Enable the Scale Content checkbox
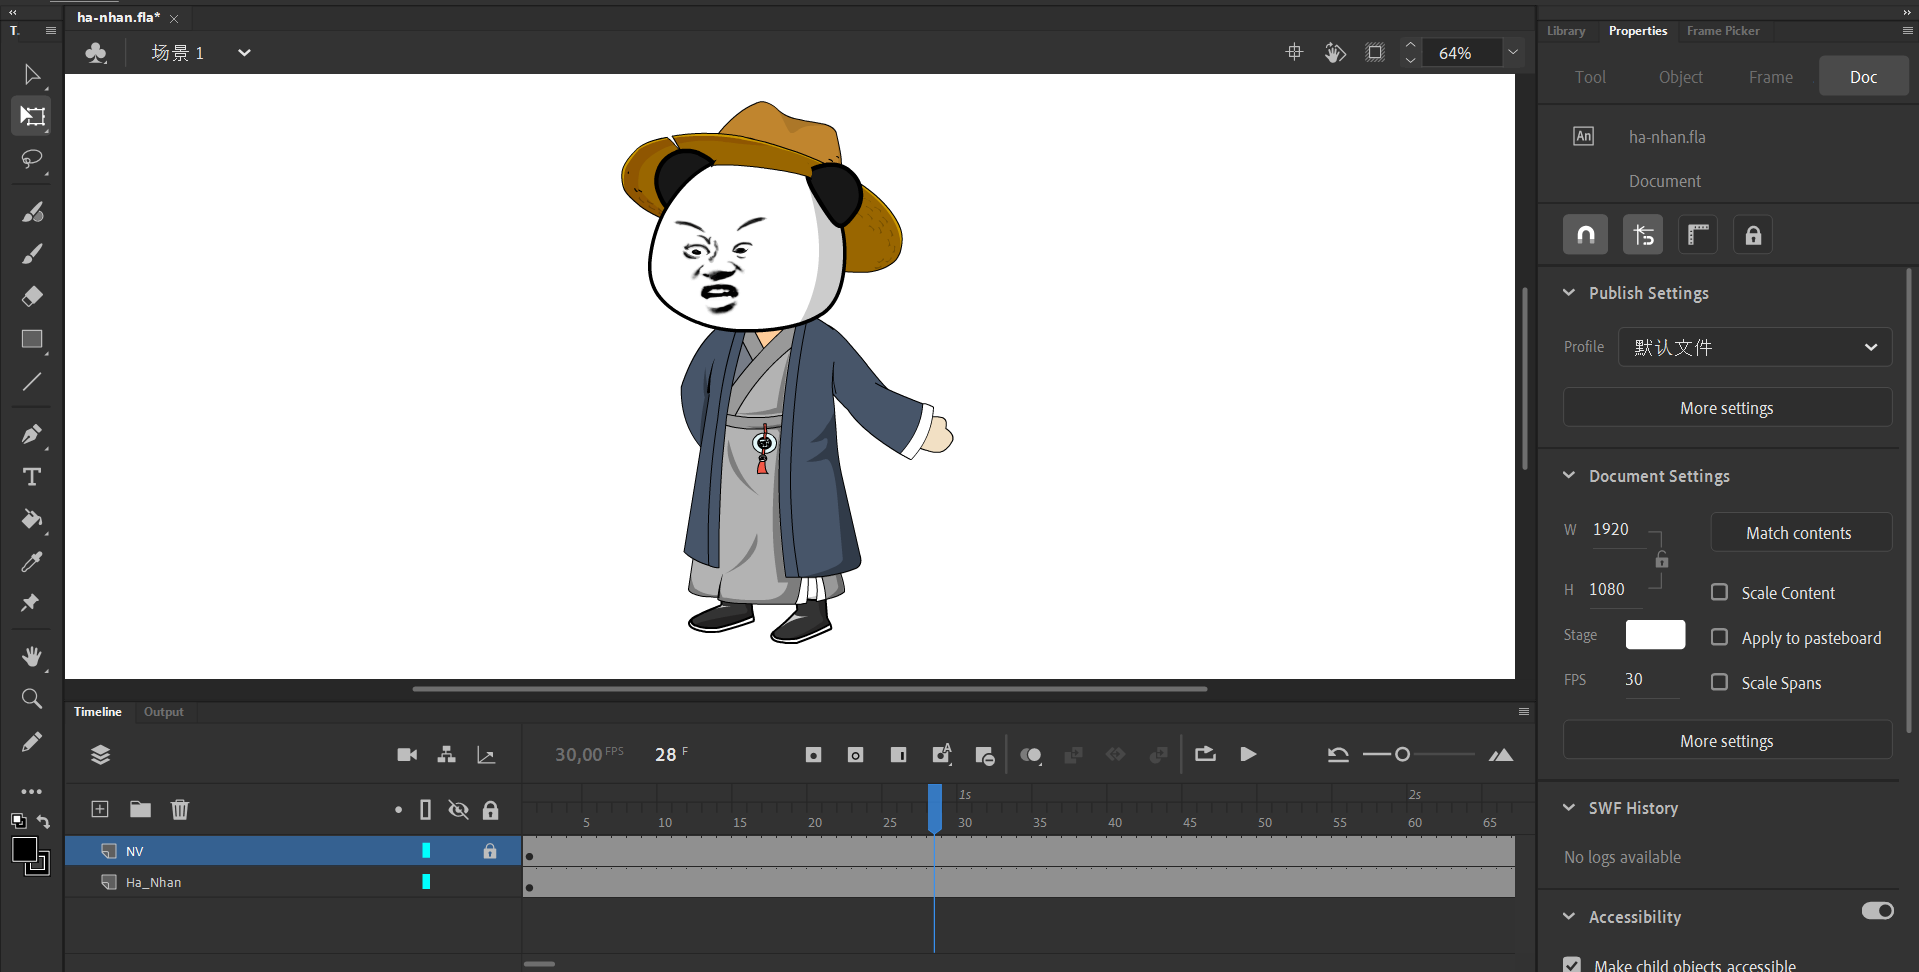 tap(1719, 592)
